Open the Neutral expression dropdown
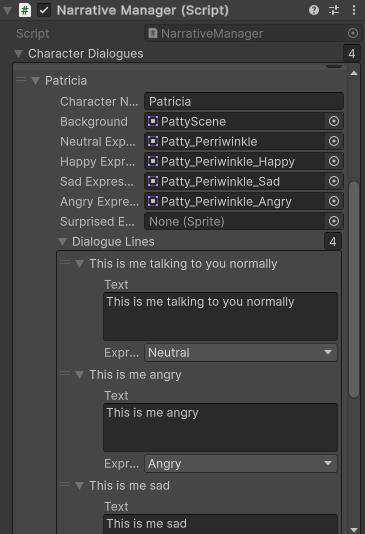The width and height of the screenshot is (365, 534). [x=241, y=352]
